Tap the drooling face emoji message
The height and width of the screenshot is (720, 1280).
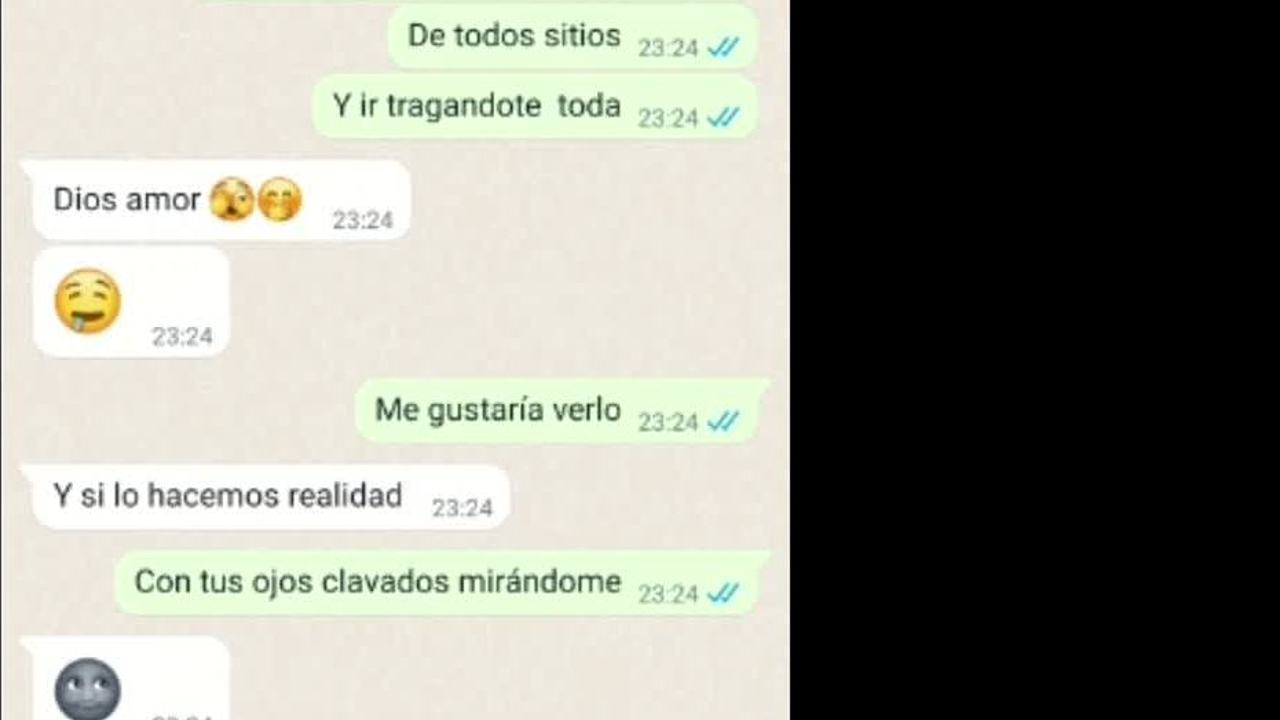coord(131,303)
